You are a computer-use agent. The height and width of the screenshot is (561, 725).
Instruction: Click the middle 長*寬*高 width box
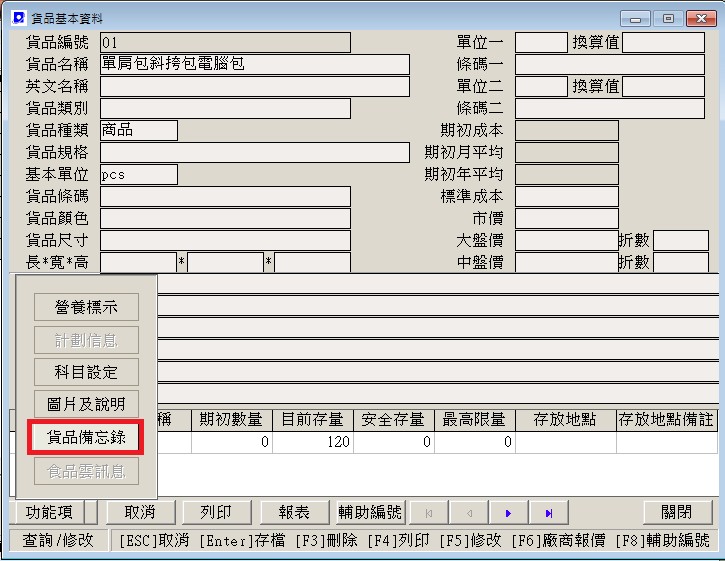[x=225, y=262]
